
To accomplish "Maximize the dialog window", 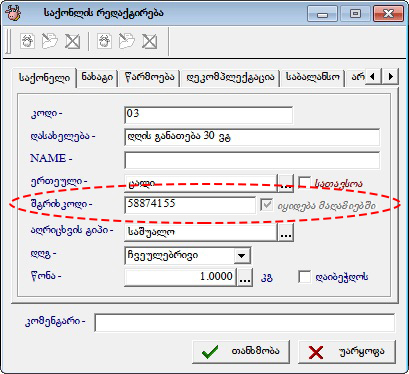I will [355, 14].
